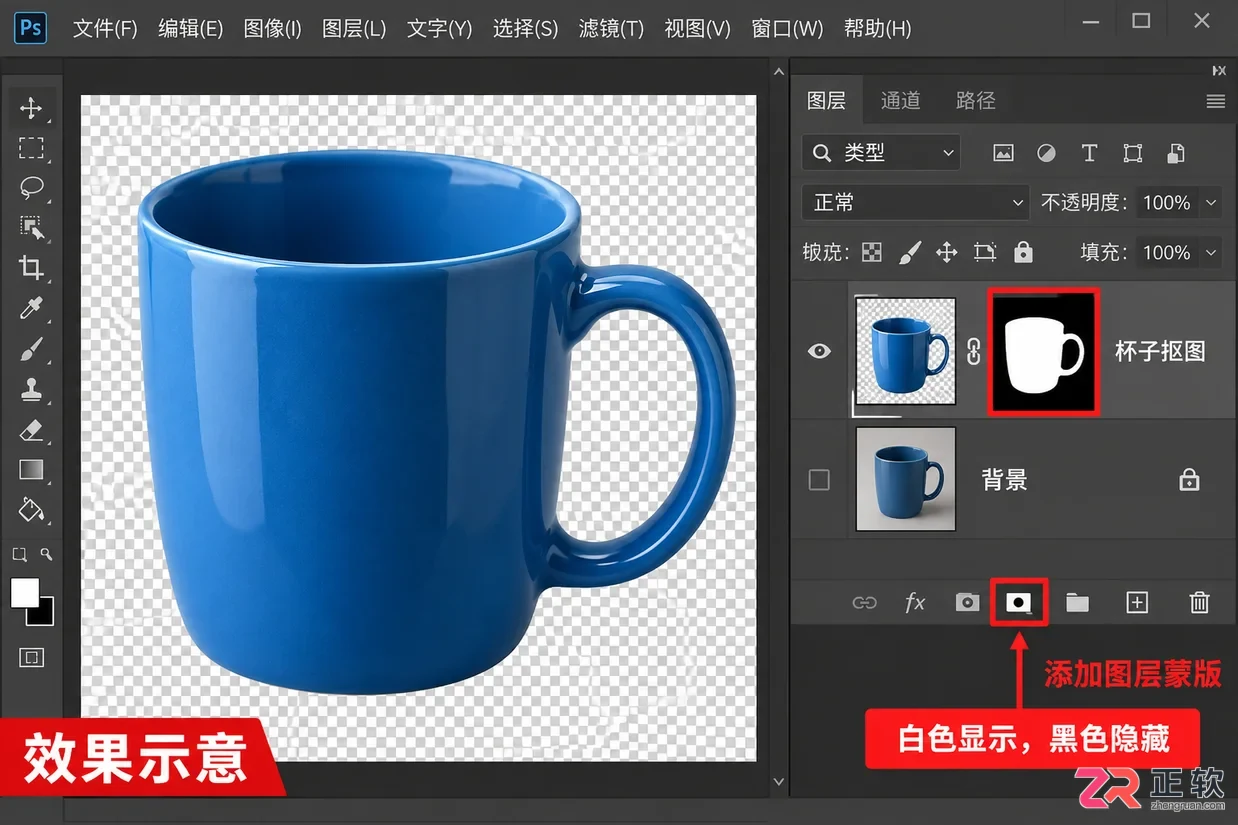Click the Photoshop Ps logo
Image resolution: width=1238 pixels, height=825 pixels.
point(31,27)
